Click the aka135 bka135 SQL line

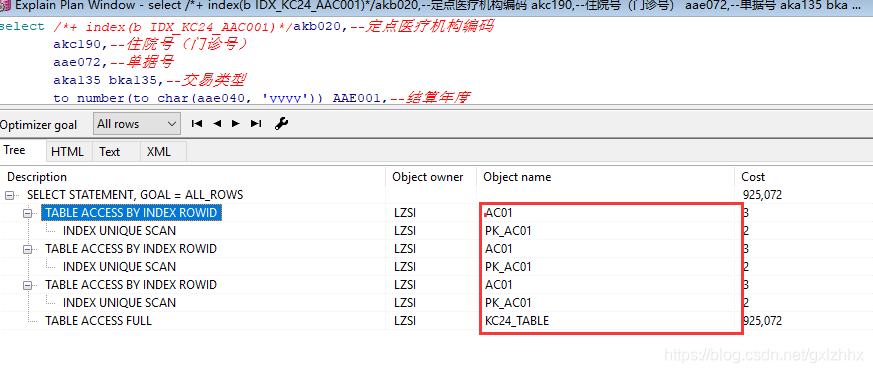[x=149, y=80]
